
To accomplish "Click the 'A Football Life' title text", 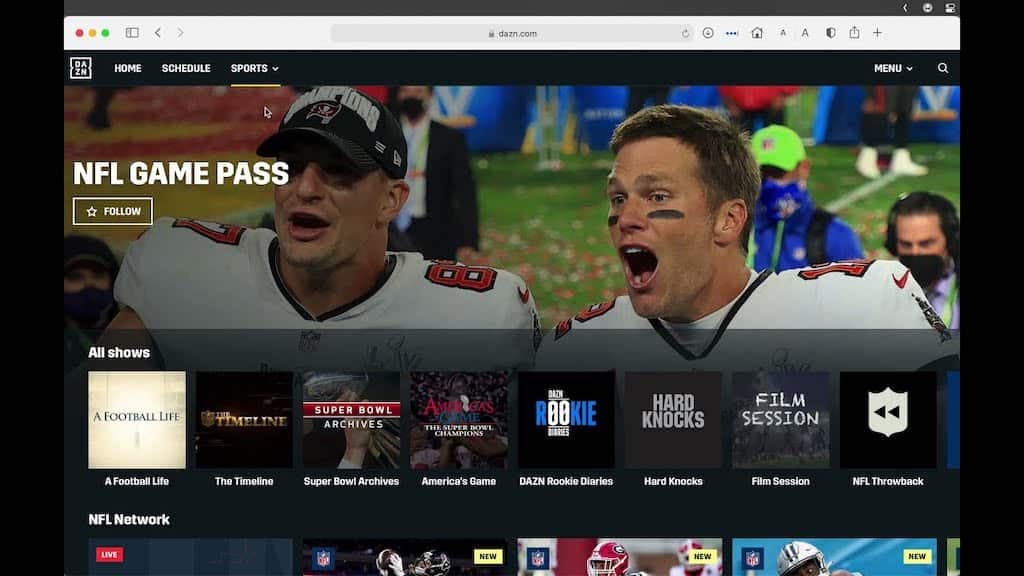I will tap(136, 481).
